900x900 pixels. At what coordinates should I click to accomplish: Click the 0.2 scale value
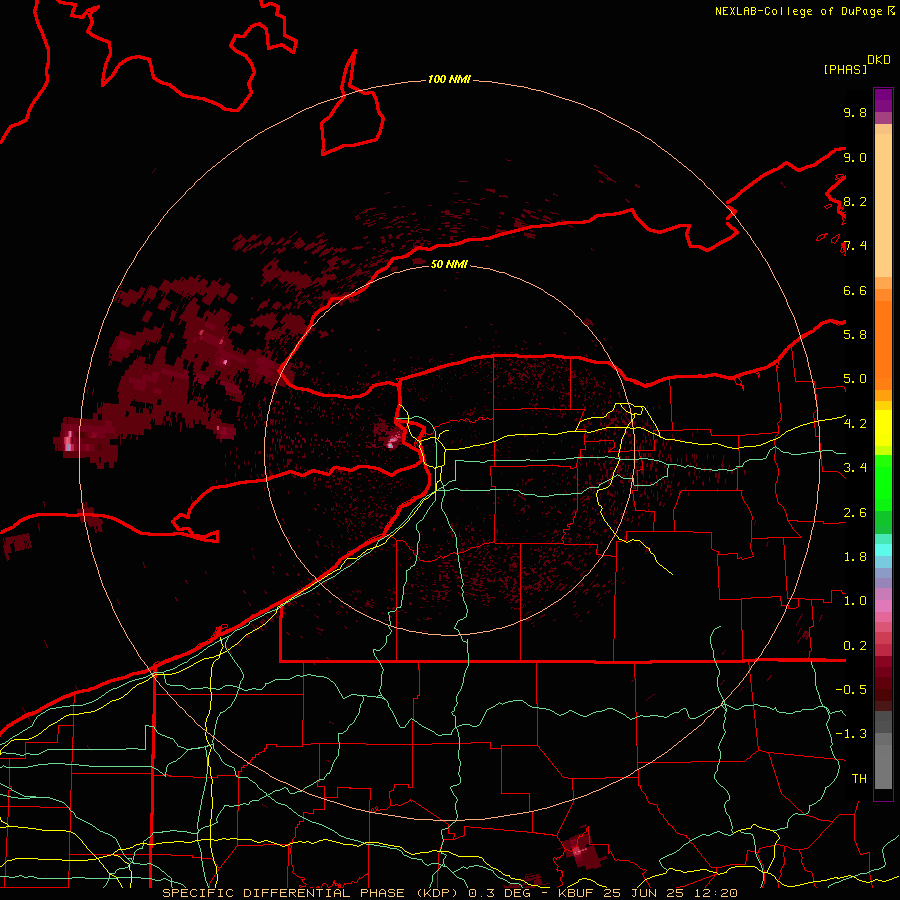(x=855, y=646)
